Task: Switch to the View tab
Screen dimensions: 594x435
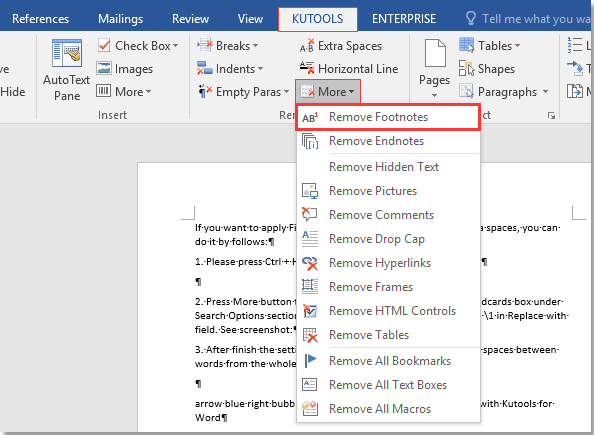Action: click(x=250, y=19)
